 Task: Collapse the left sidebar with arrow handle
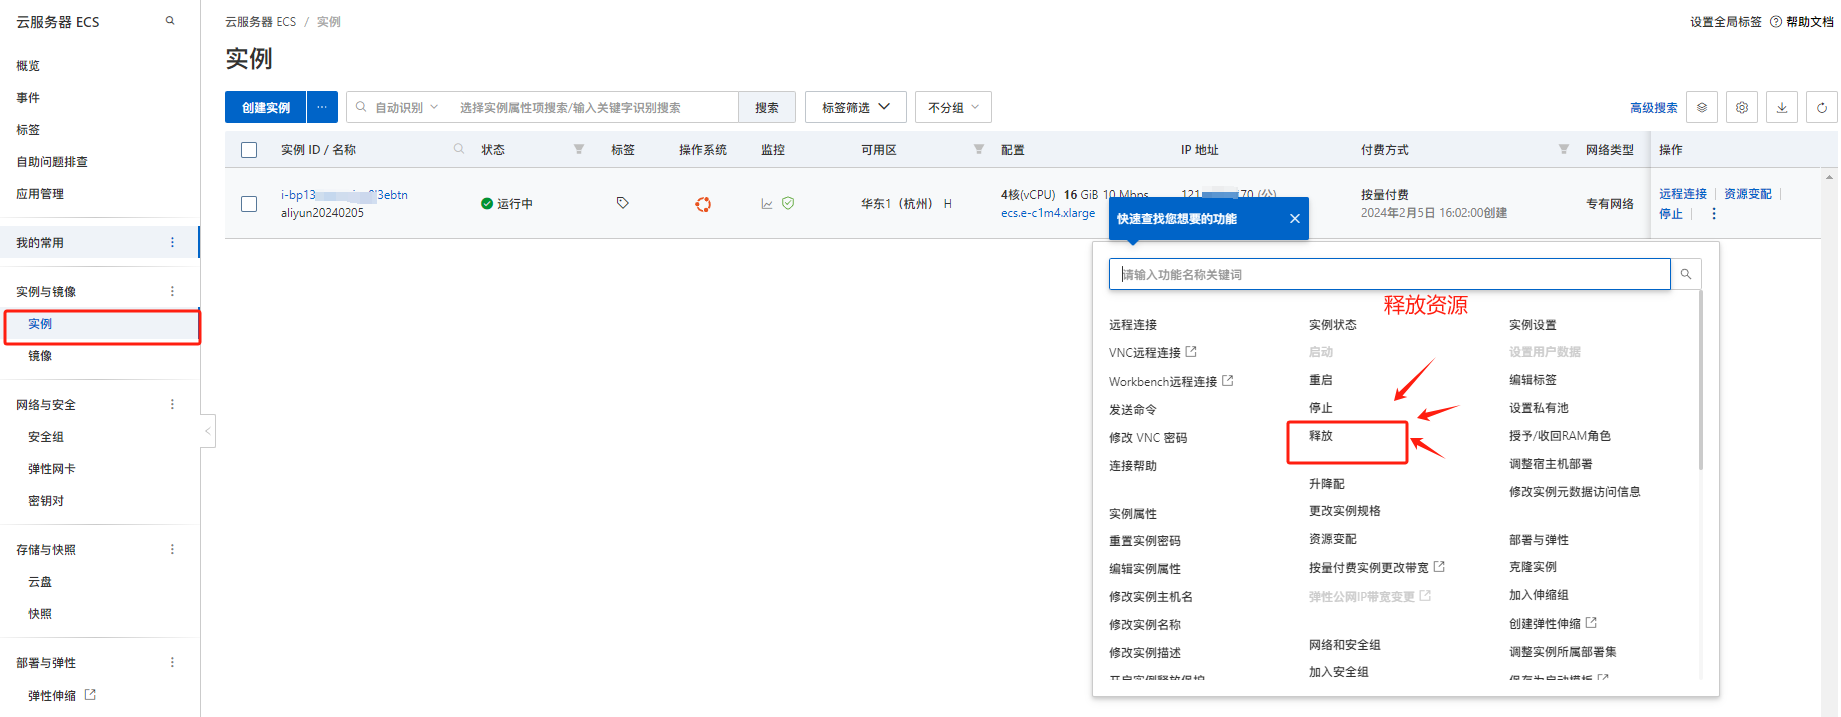click(x=208, y=431)
